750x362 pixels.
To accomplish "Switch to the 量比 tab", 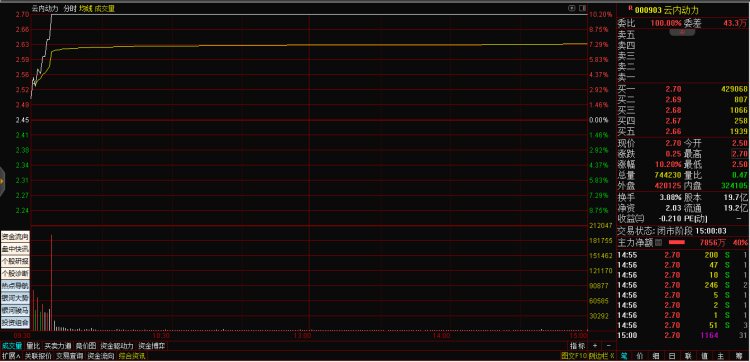I will point(33,345).
